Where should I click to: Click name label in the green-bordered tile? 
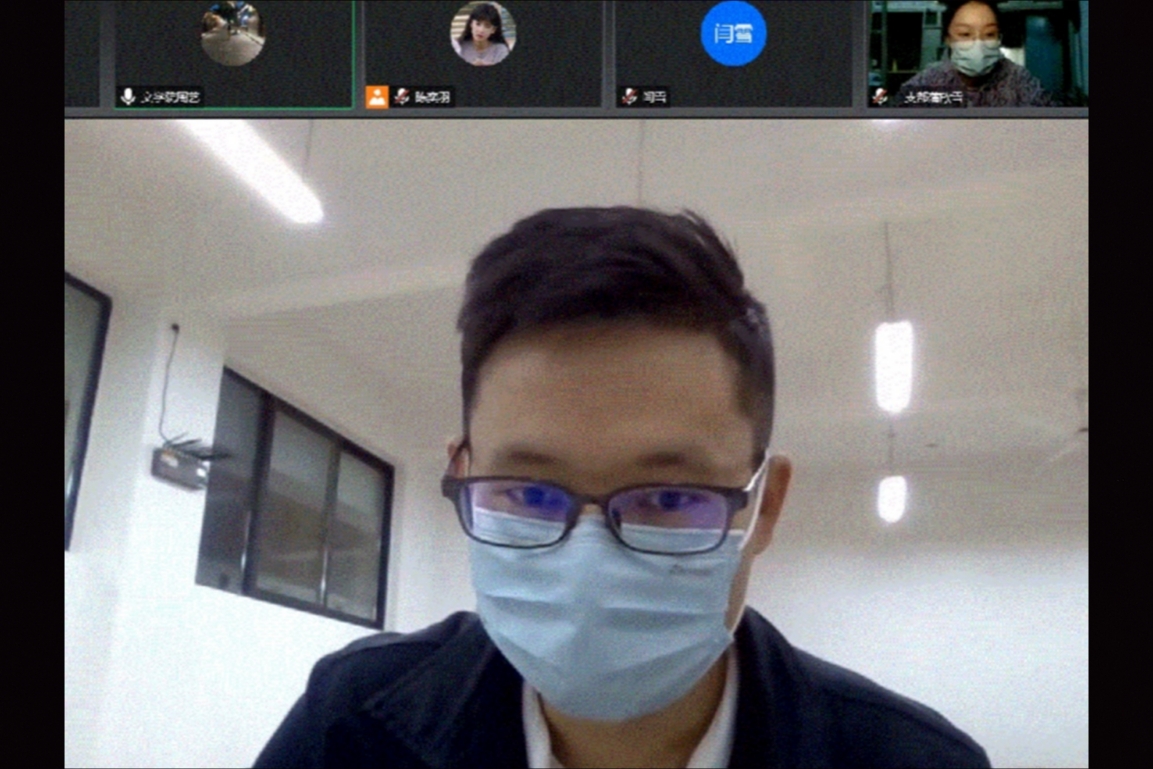tap(170, 97)
